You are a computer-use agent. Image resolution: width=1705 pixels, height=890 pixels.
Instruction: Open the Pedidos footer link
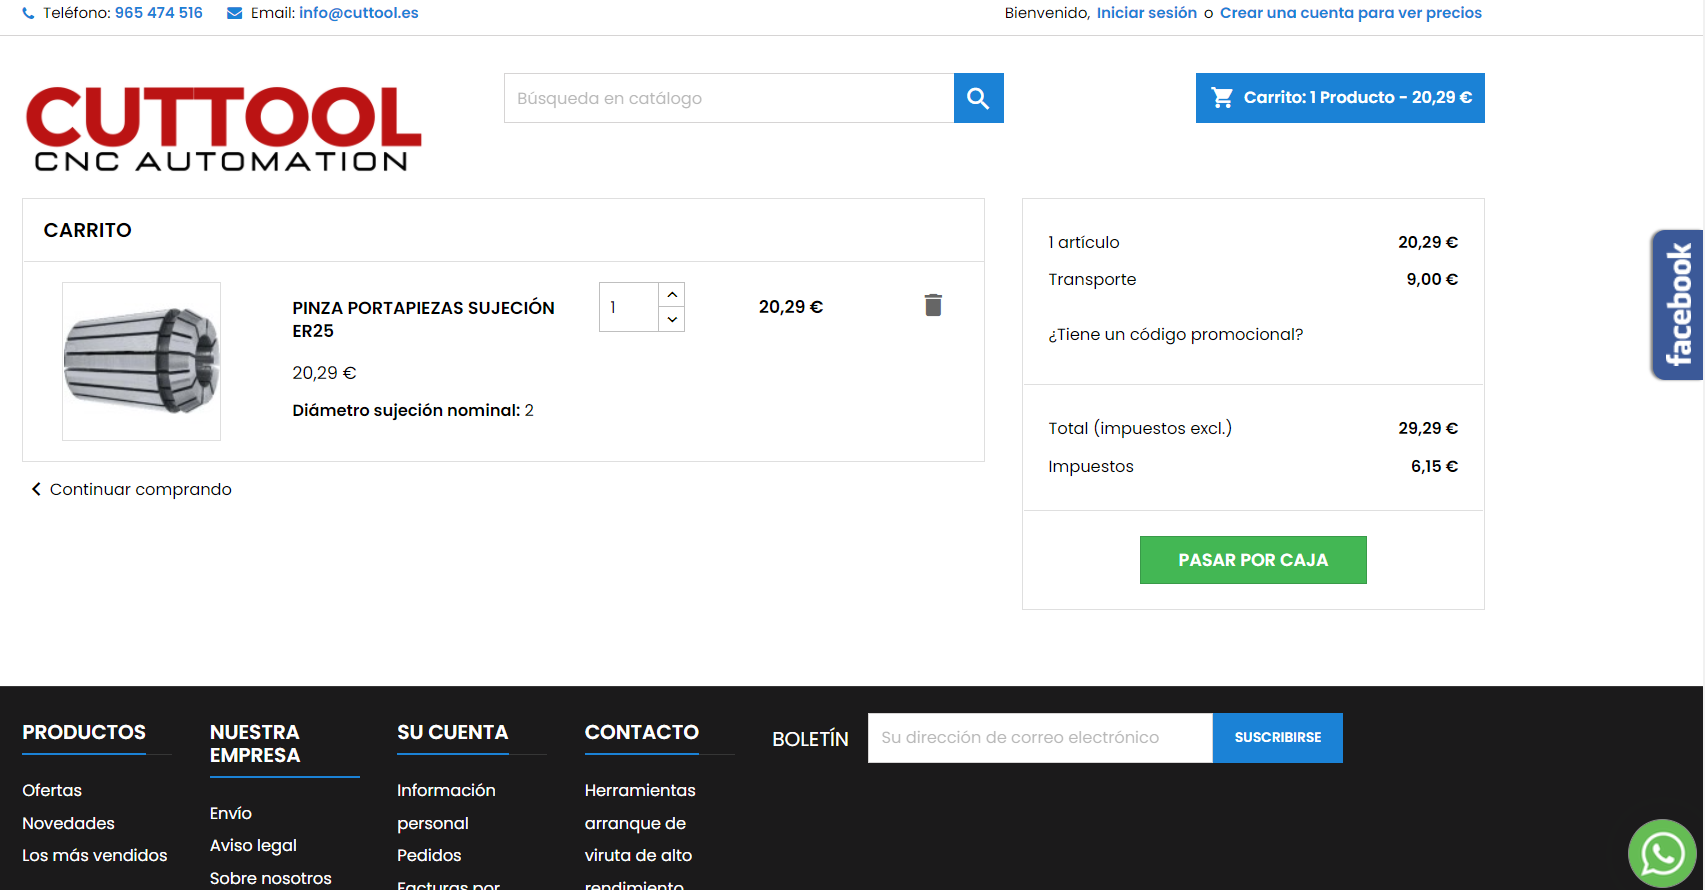click(429, 855)
